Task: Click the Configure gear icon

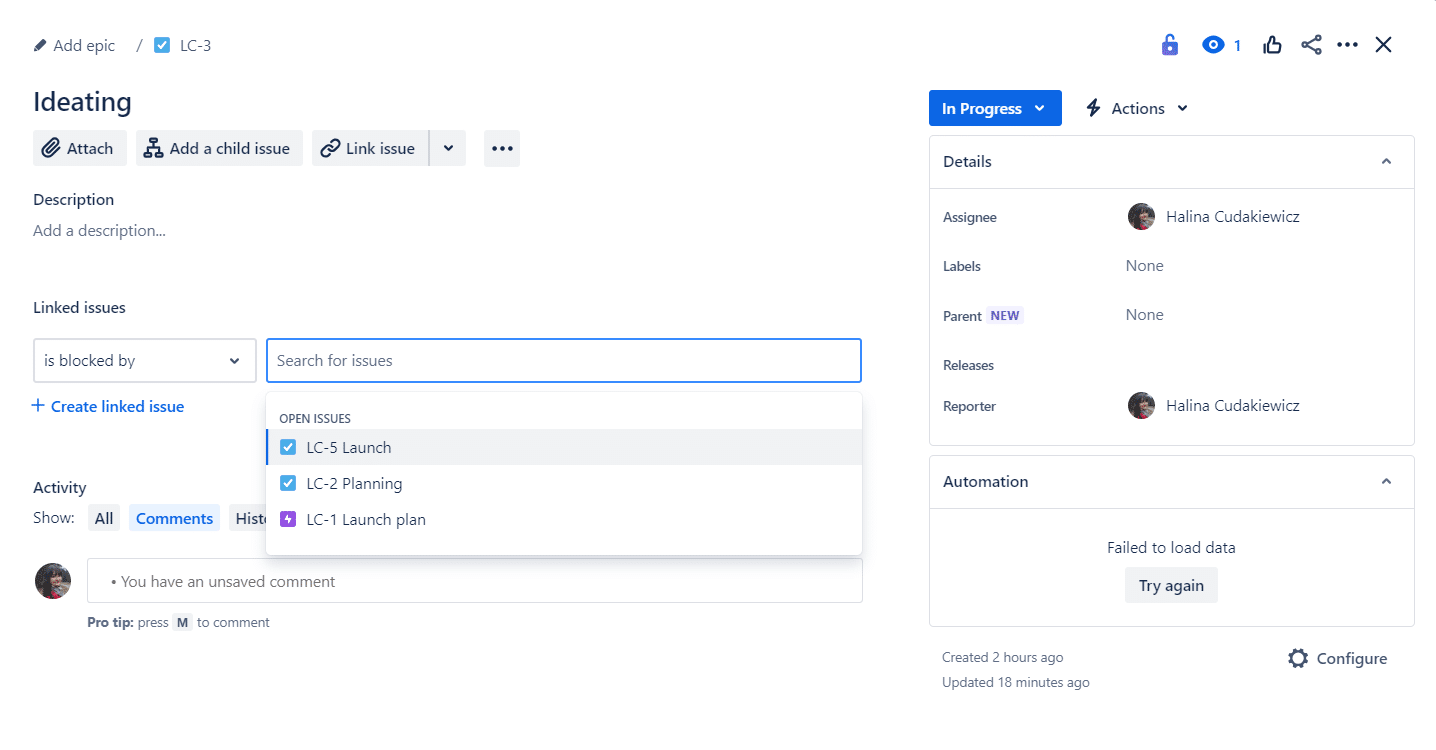Action: [x=1298, y=658]
